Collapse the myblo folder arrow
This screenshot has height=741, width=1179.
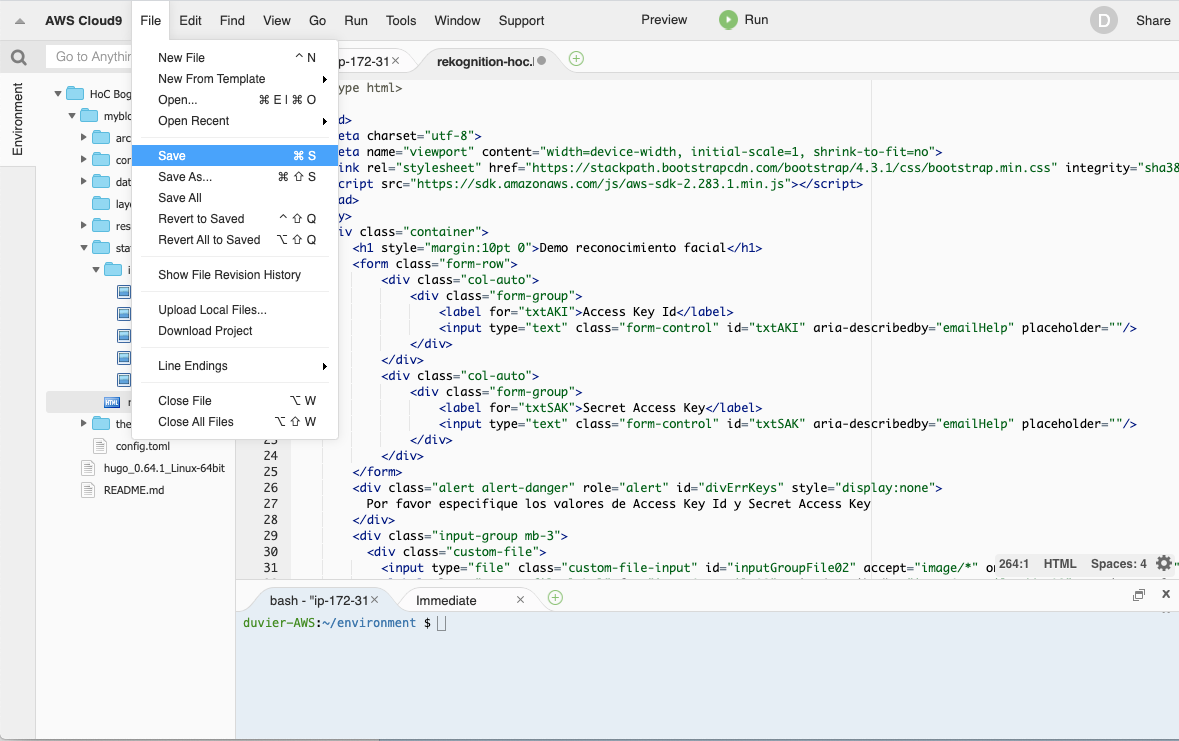[x=72, y=116]
